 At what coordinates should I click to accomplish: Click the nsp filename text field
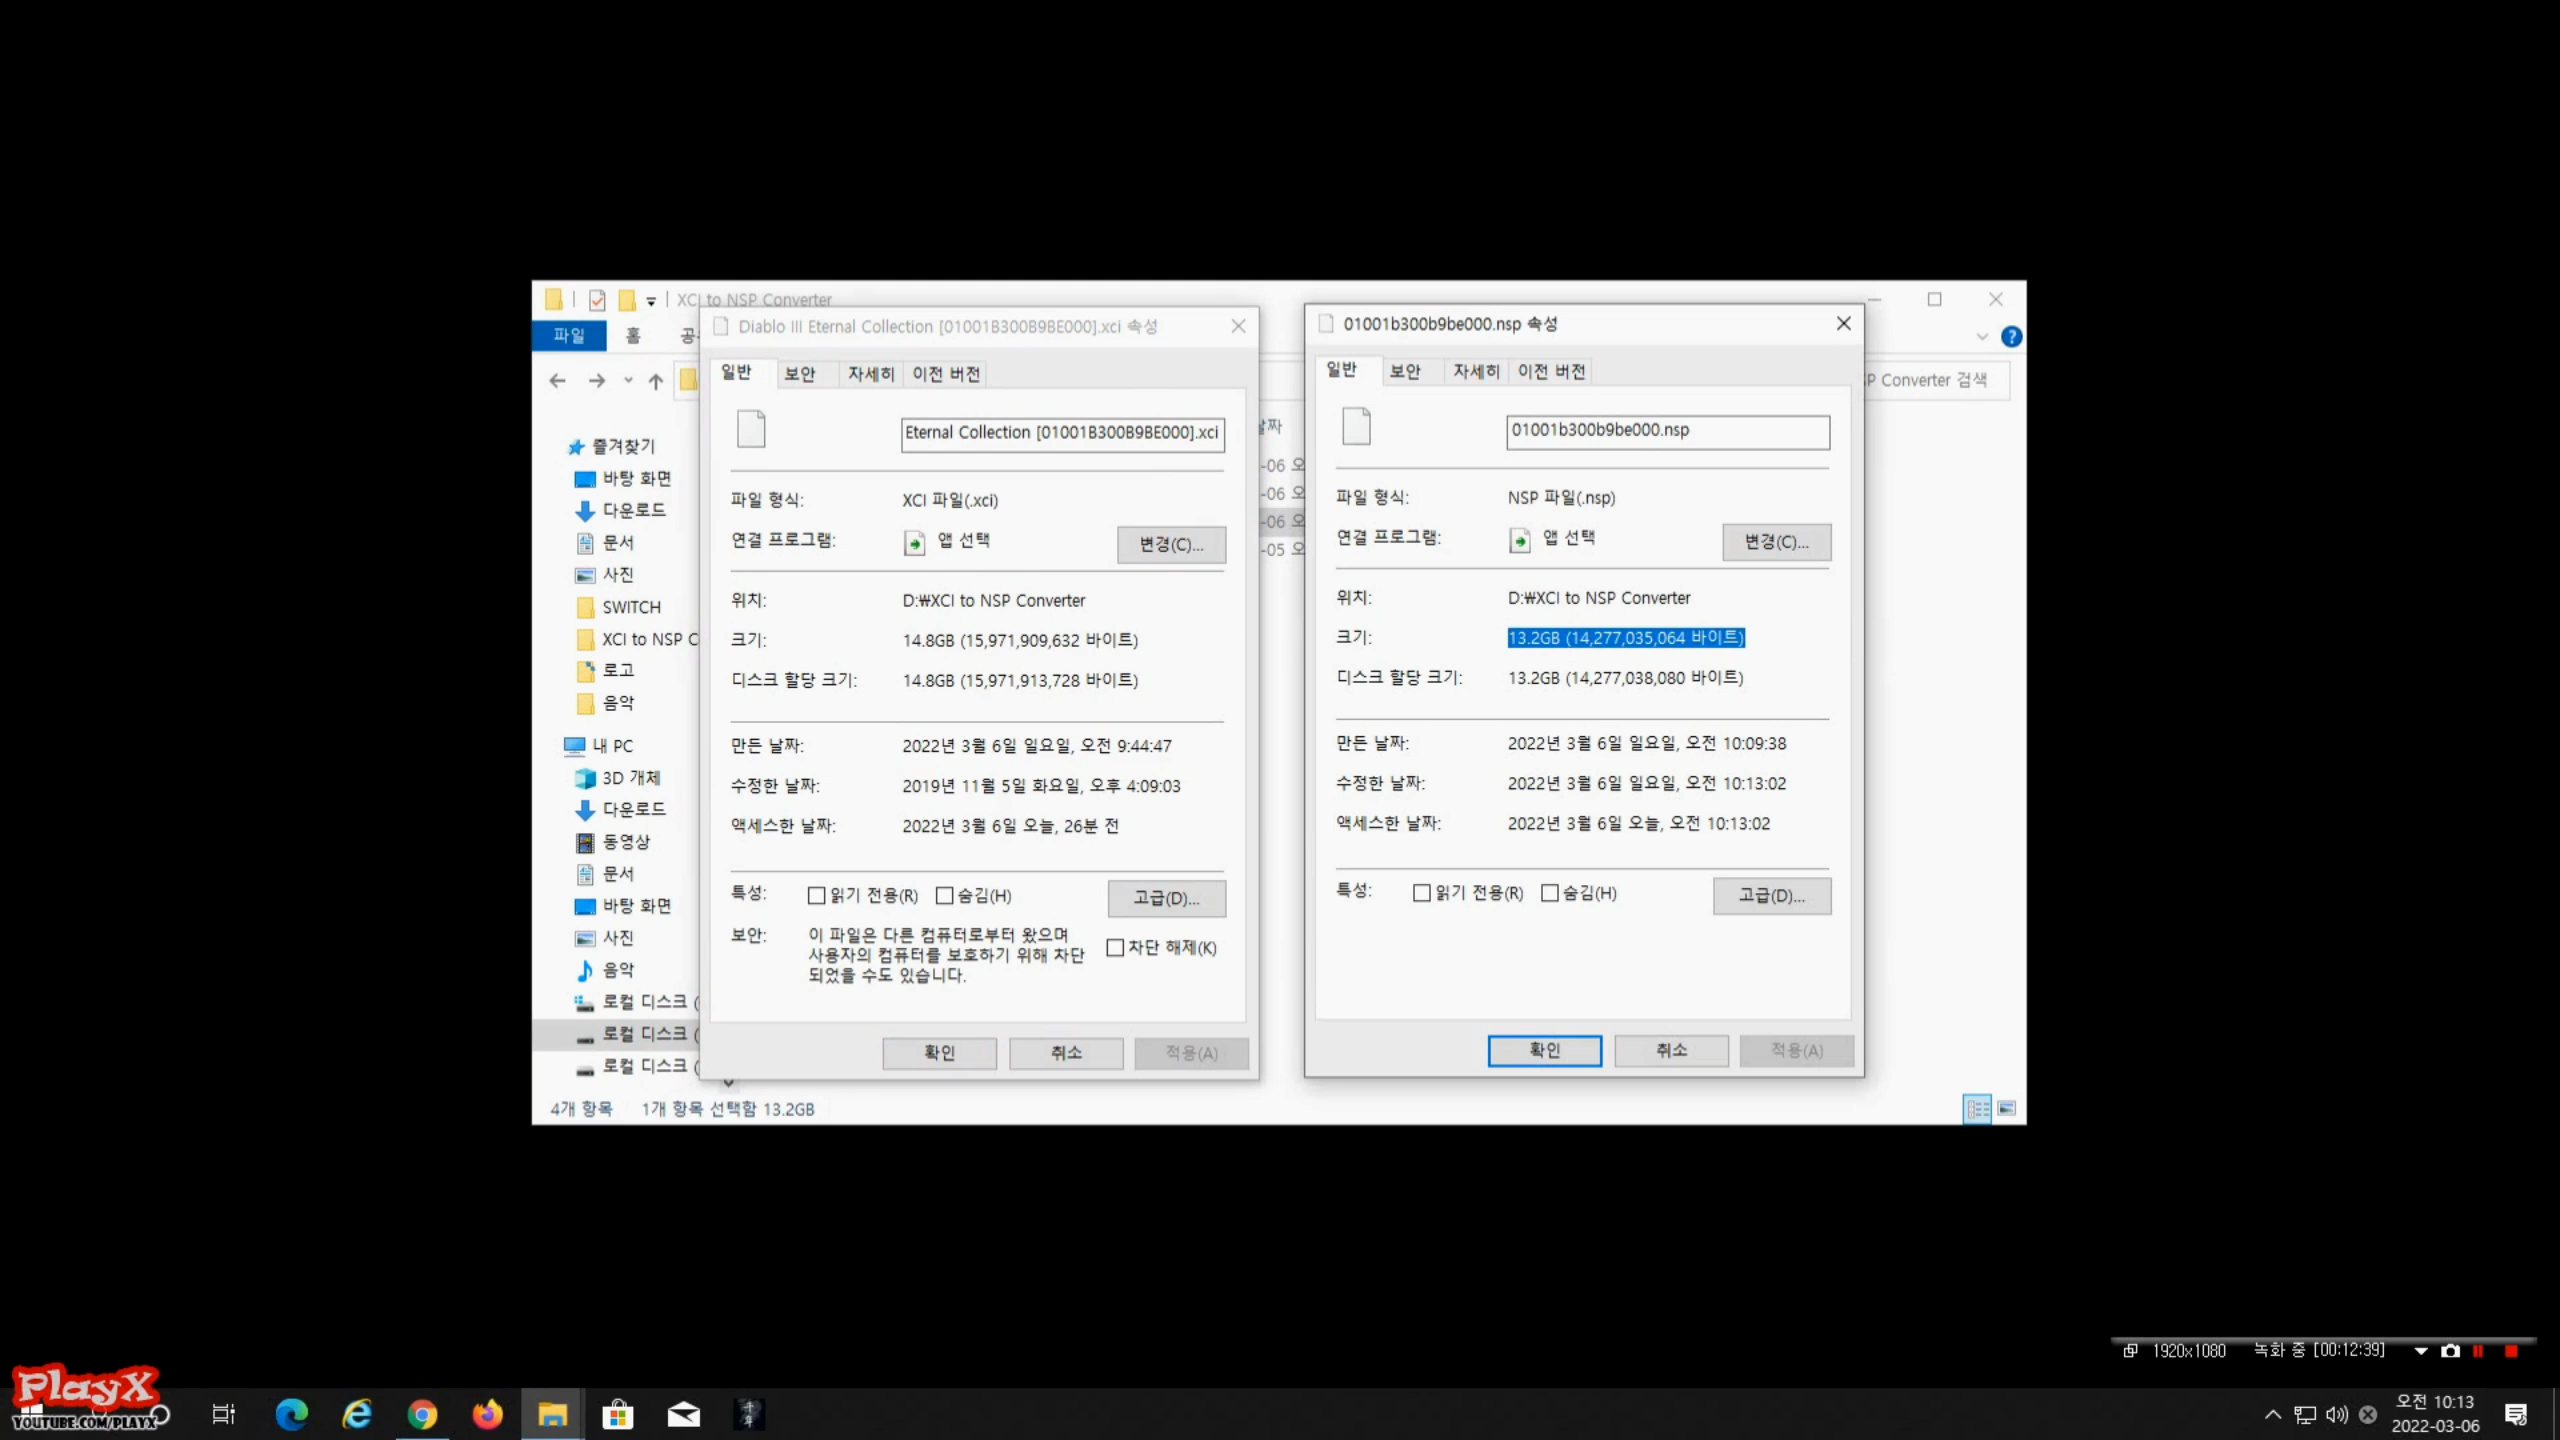(1667, 431)
